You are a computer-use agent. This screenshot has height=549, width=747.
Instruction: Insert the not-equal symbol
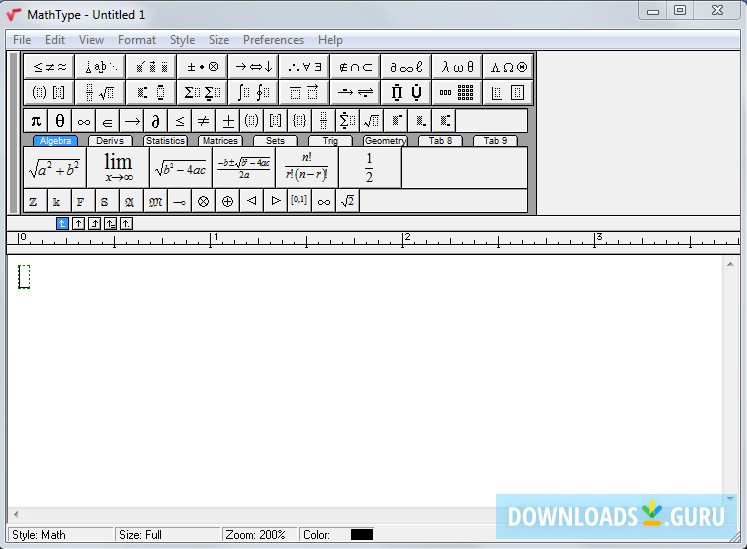click(x=204, y=121)
